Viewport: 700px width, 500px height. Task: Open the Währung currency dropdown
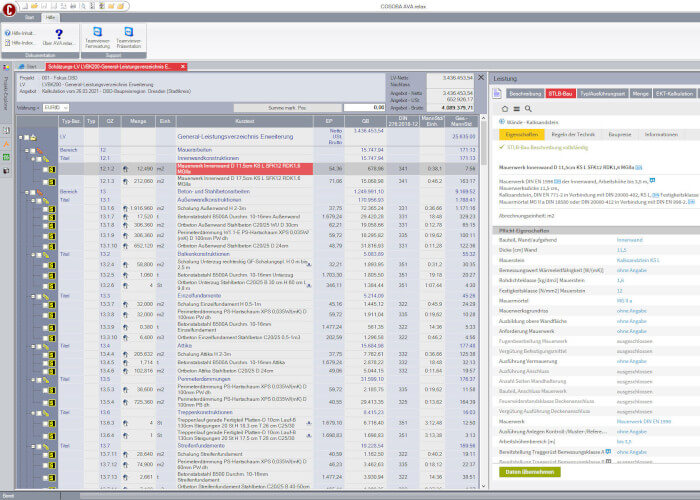tap(65, 108)
